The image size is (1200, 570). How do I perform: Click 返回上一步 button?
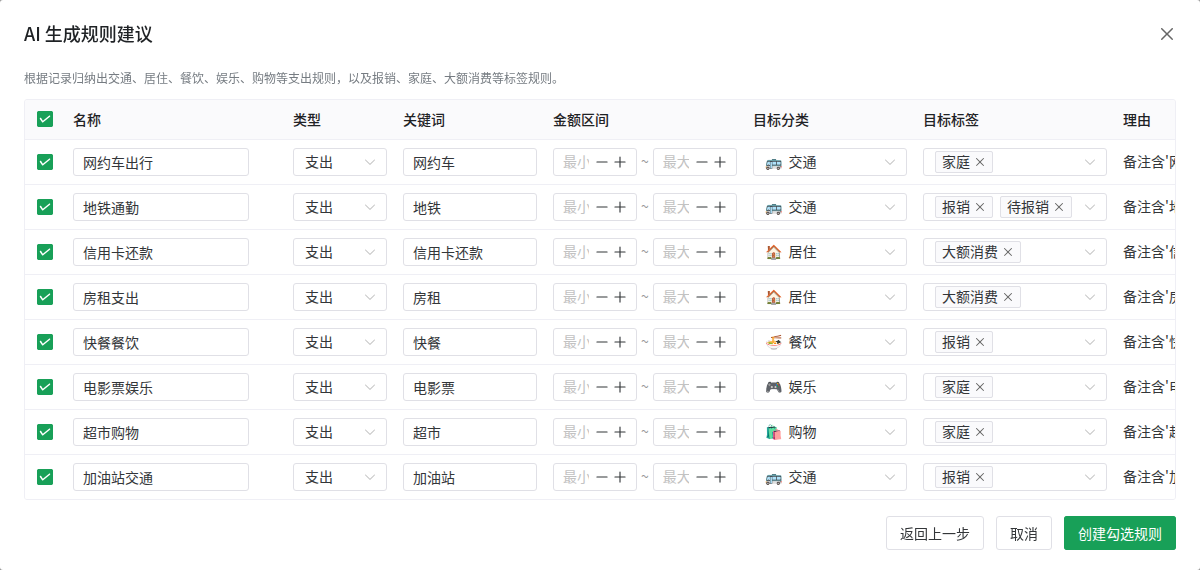[935, 533]
